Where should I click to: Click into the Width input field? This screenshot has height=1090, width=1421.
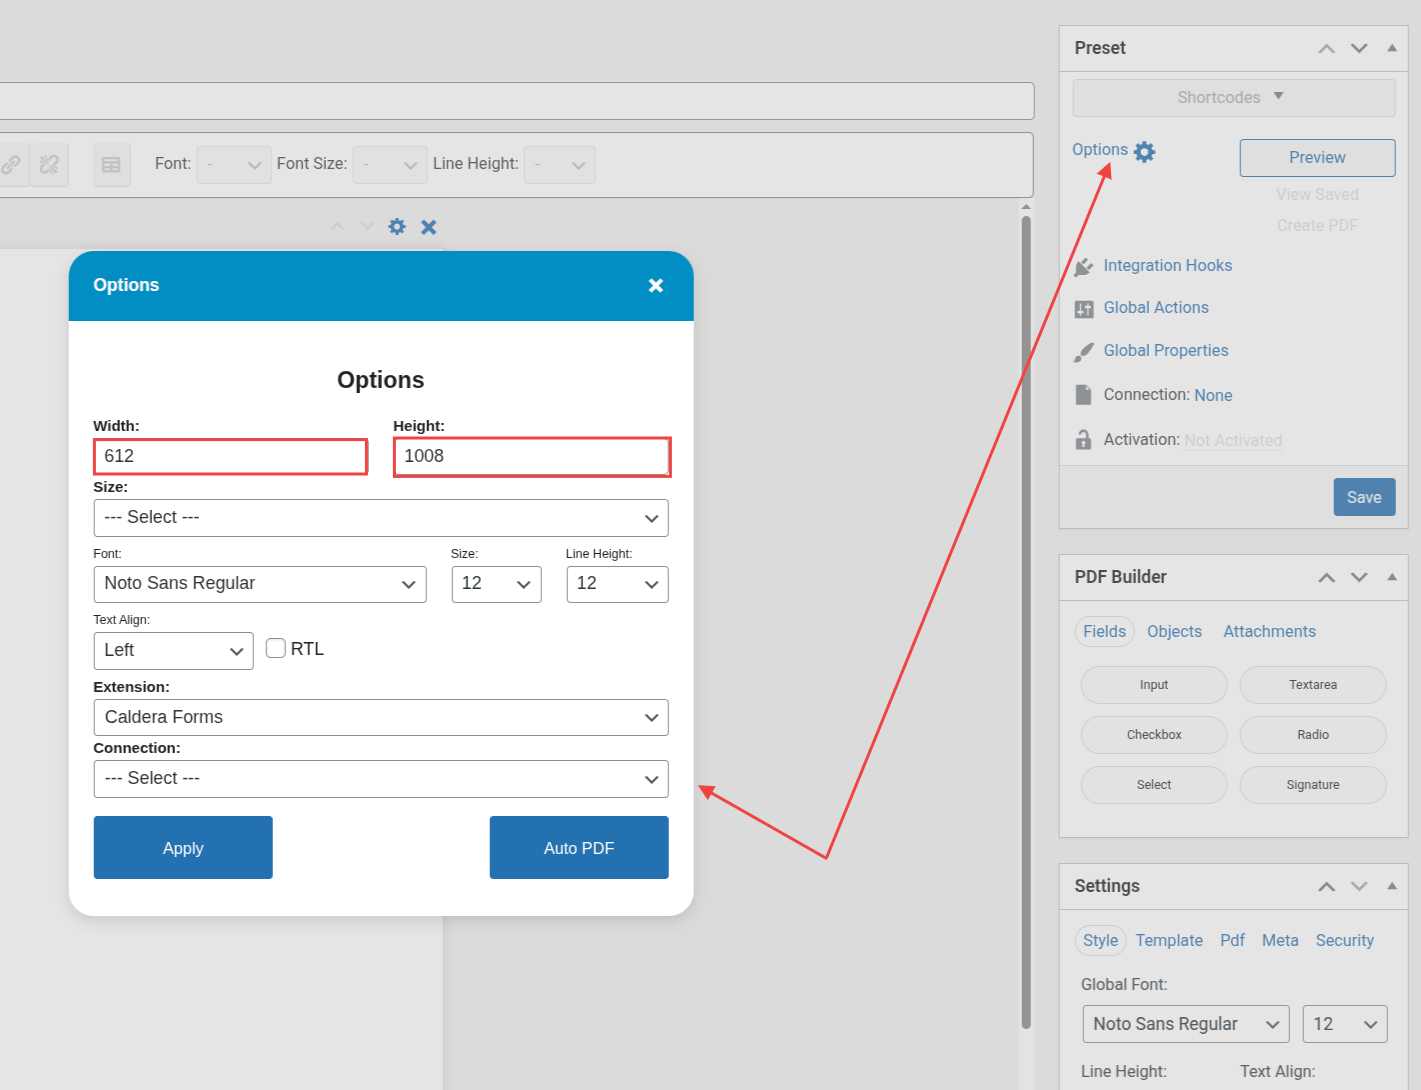(x=230, y=457)
